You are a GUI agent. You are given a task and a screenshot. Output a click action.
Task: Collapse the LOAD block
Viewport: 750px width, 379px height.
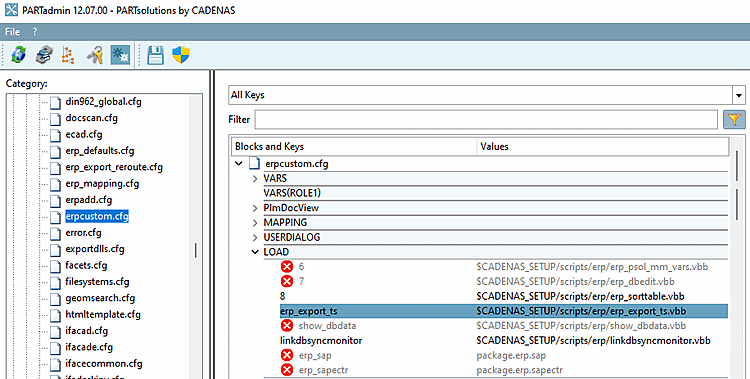[x=255, y=252]
